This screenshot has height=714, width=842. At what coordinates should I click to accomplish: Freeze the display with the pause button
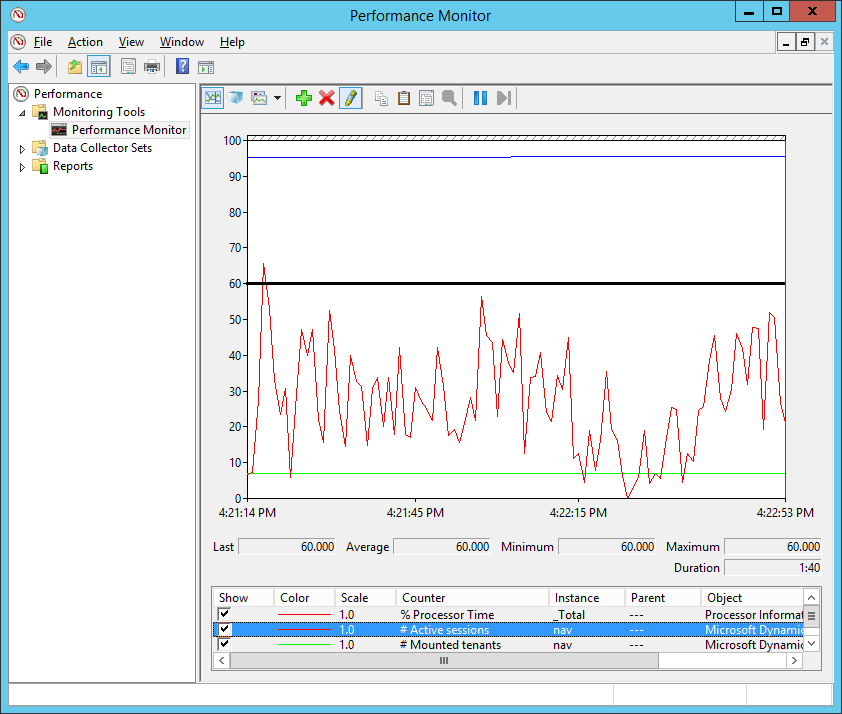[x=480, y=98]
